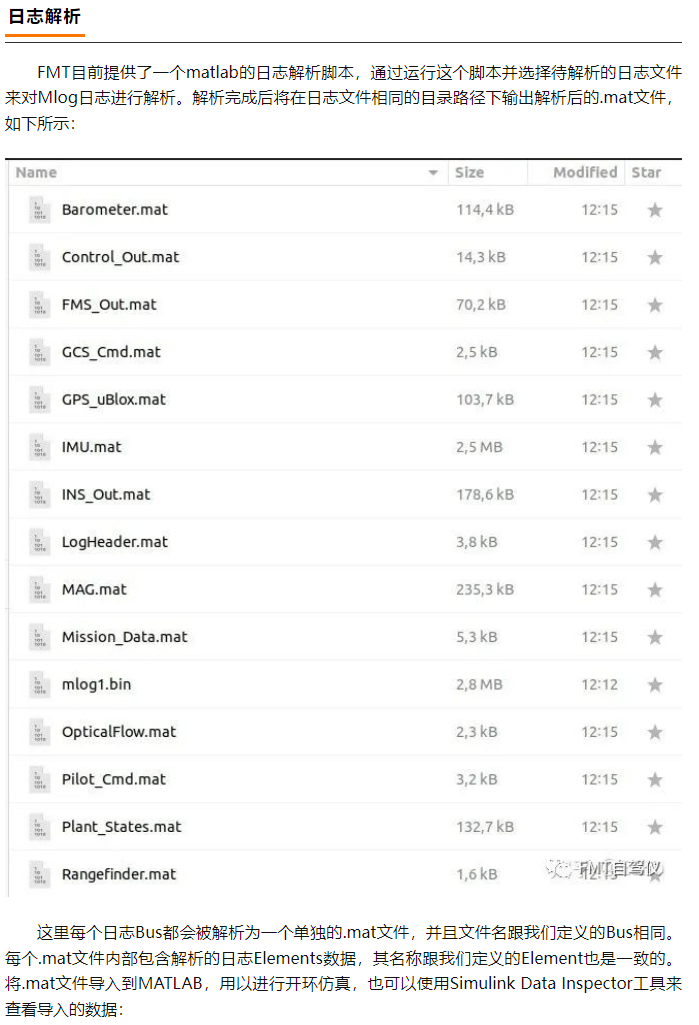Select the Pilot_Cmd.mat file row
The image size is (699, 1025).
pos(345,779)
